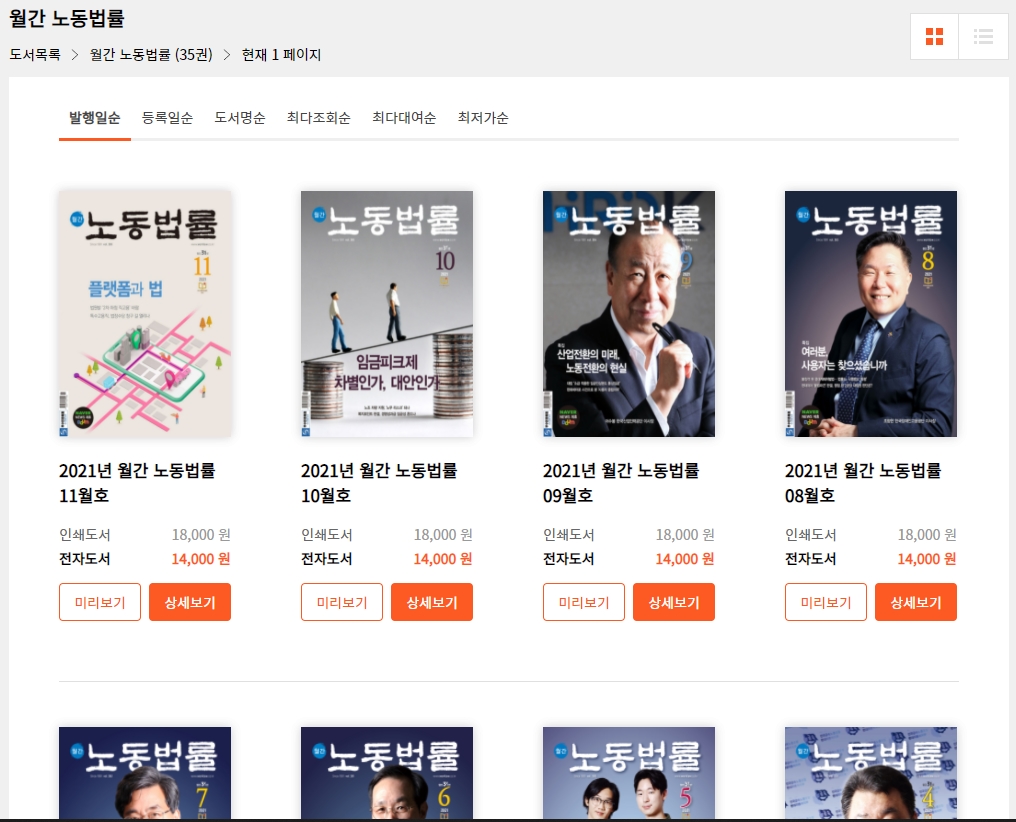1016x822 pixels.
Task: Open the November 2021 issue cover
Action: 145,314
